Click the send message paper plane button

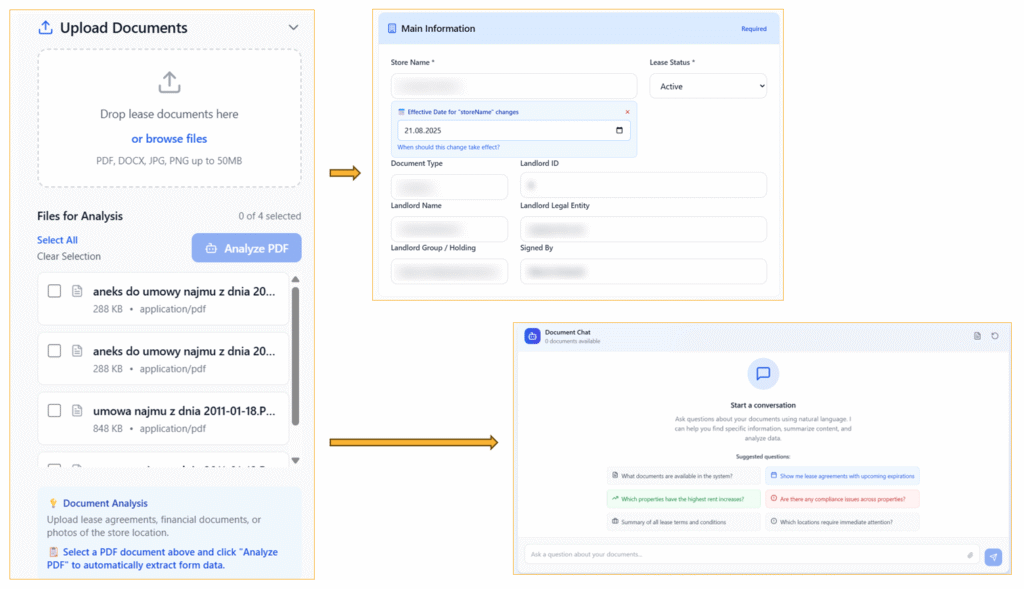992,557
